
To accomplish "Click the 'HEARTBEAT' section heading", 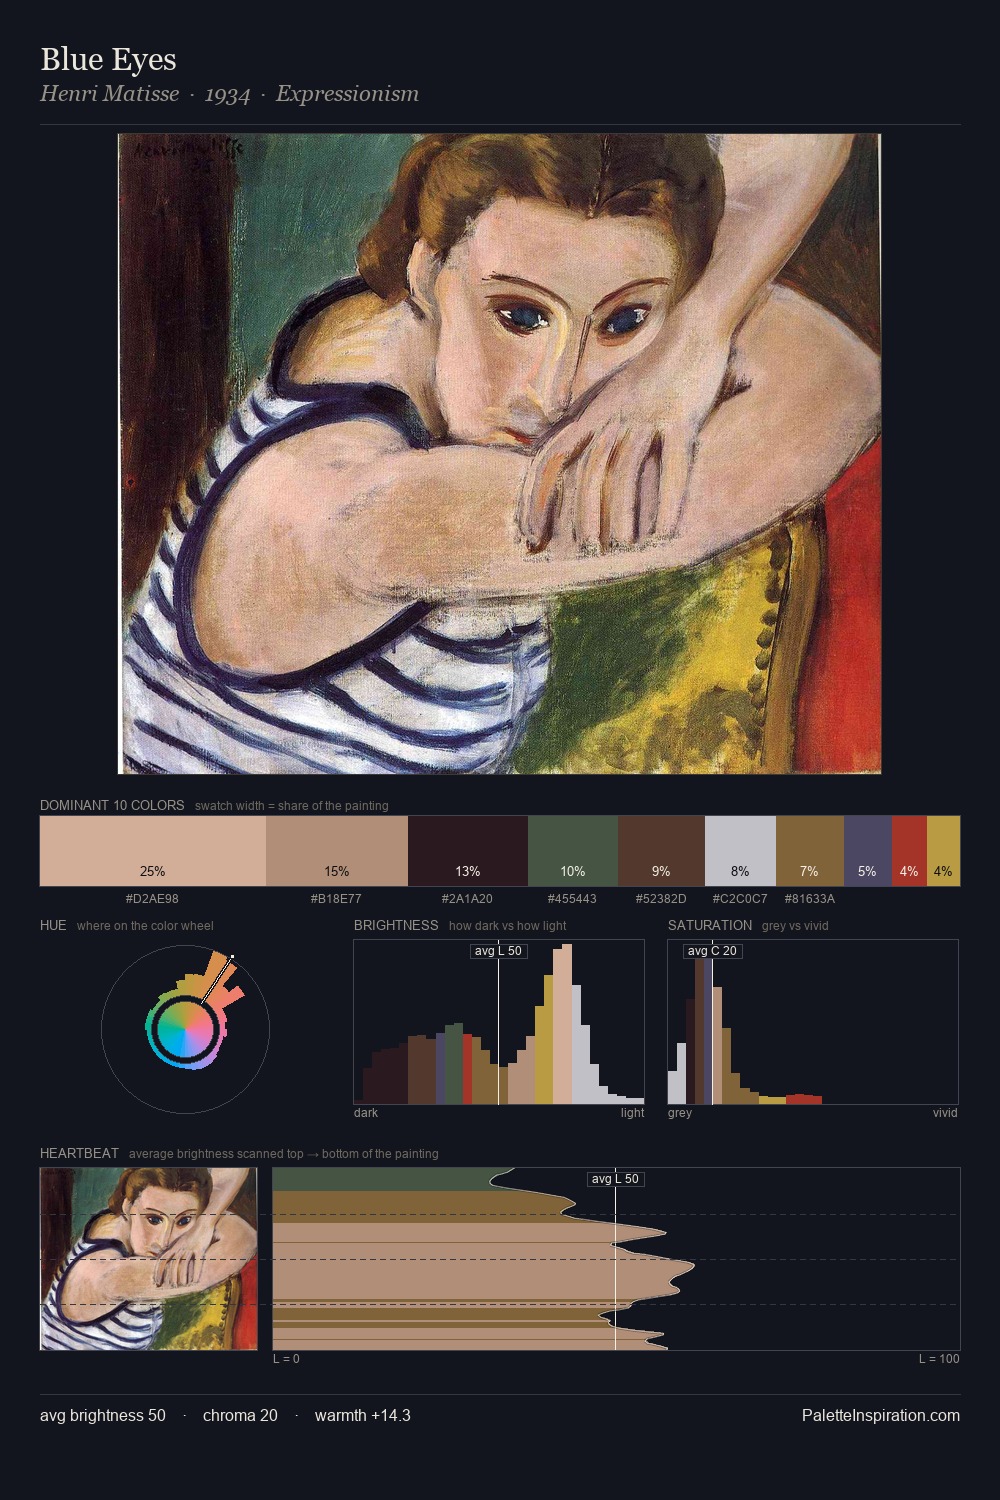I will (x=79, y=1153).
